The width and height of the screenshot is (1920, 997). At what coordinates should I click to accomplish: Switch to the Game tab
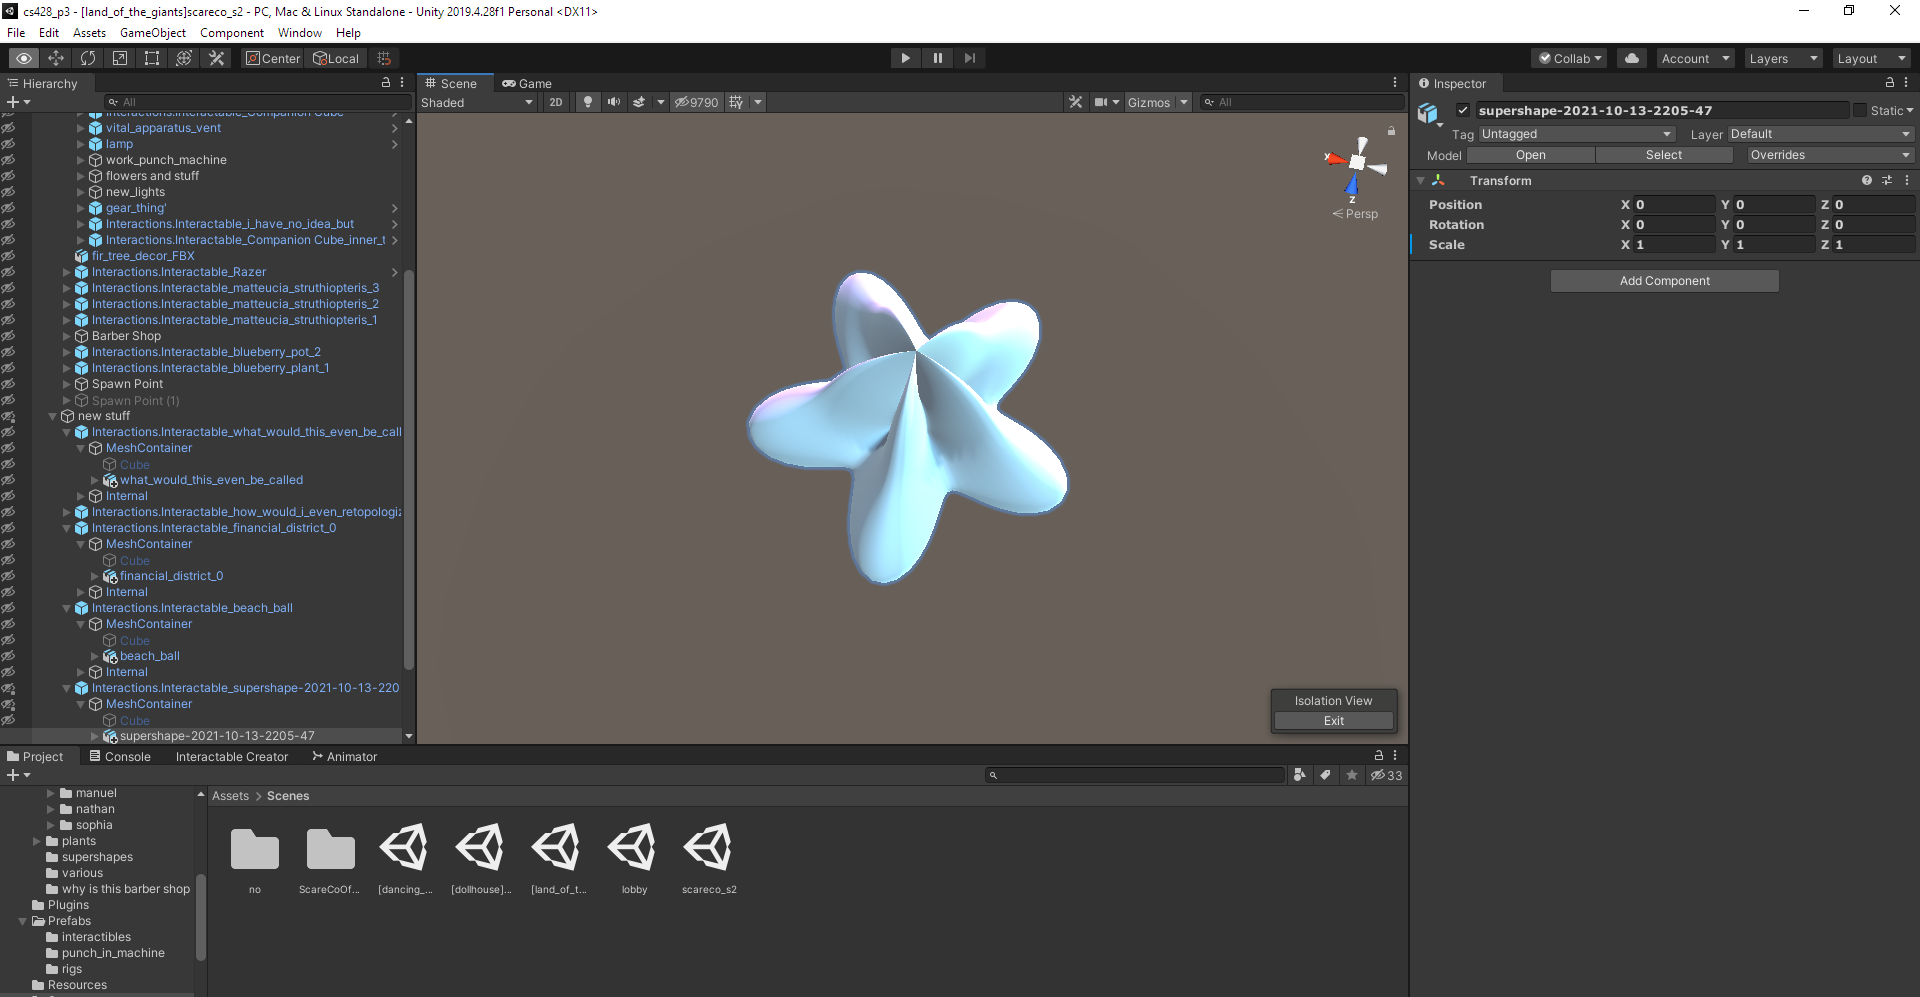527,83
